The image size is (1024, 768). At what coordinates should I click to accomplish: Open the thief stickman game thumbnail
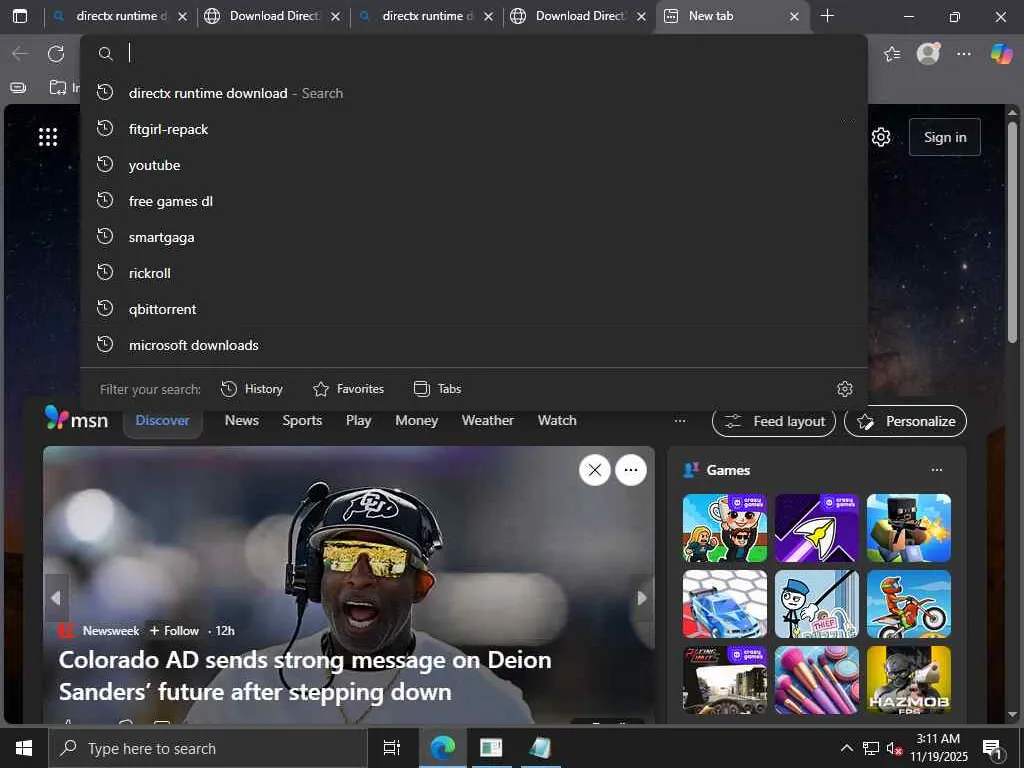(816, 604)
